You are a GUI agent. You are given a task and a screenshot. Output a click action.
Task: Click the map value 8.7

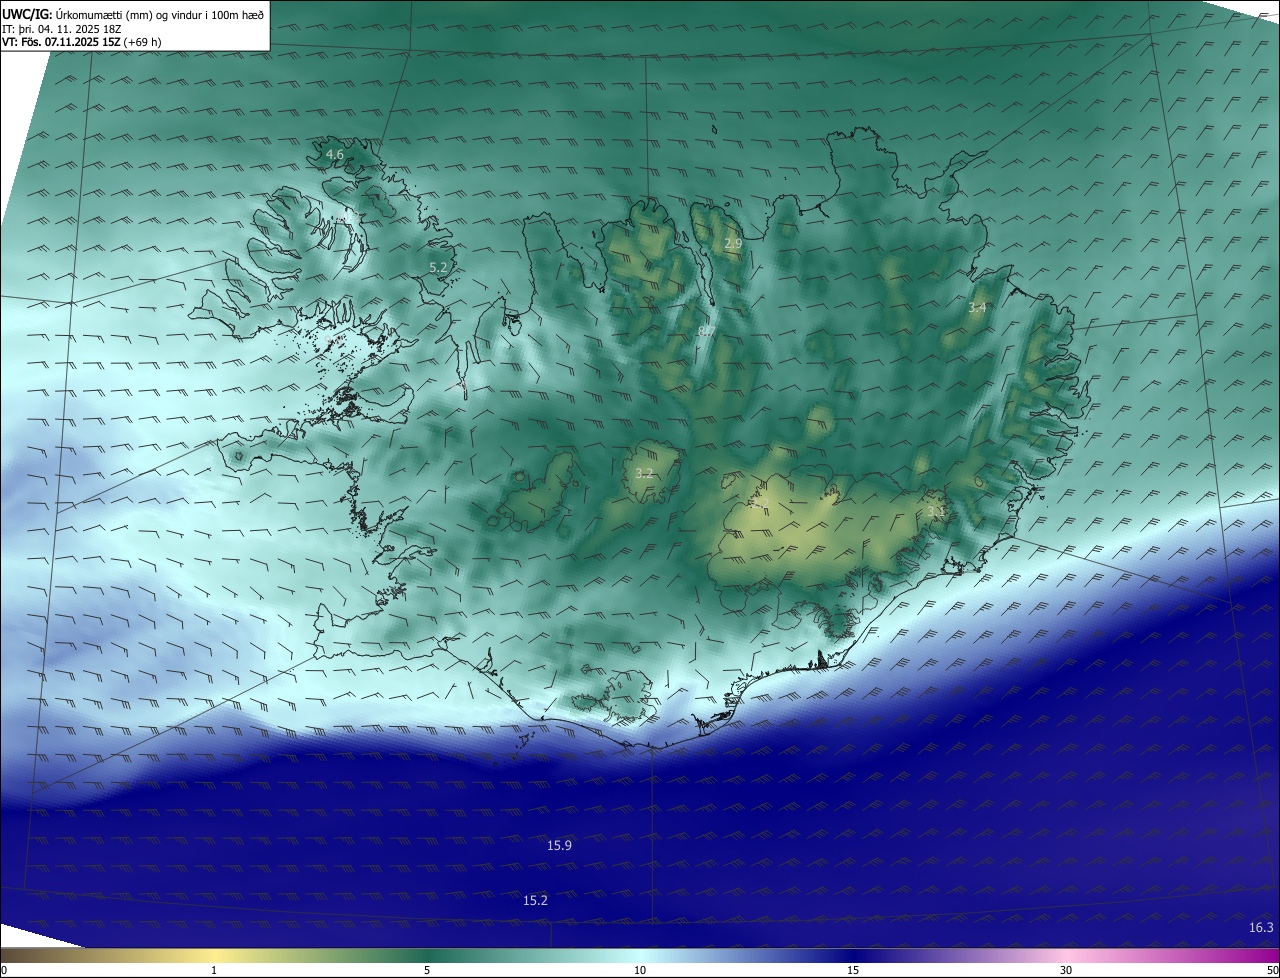706,331
